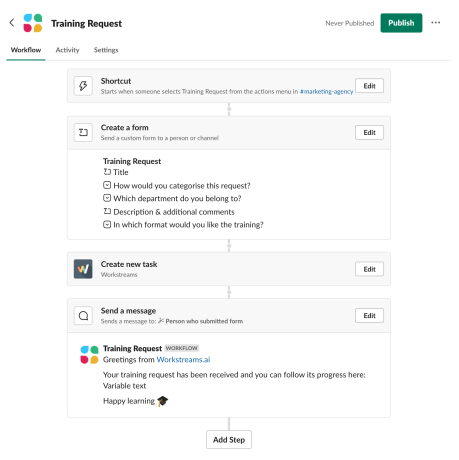Click the back arrow icon

12,23
